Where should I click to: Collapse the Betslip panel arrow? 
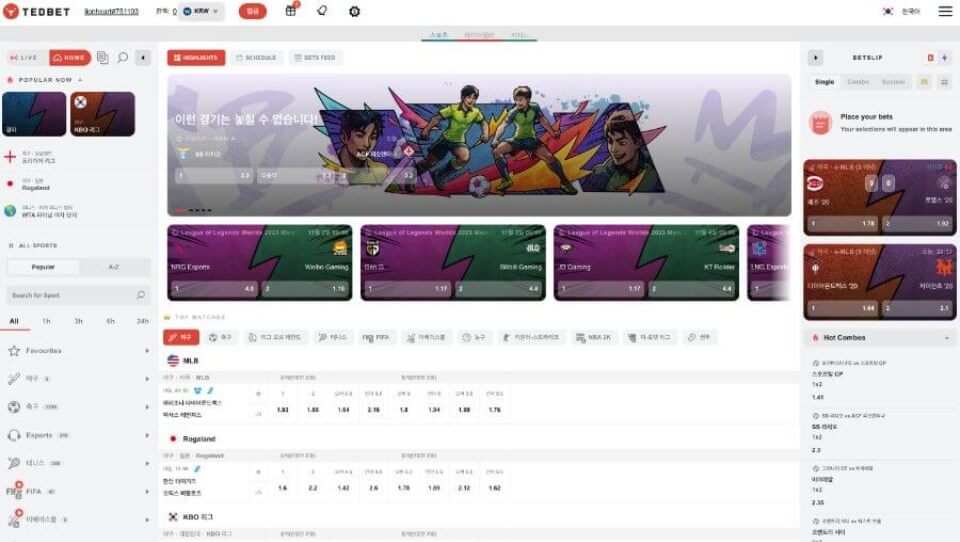(x=816, y=58)
